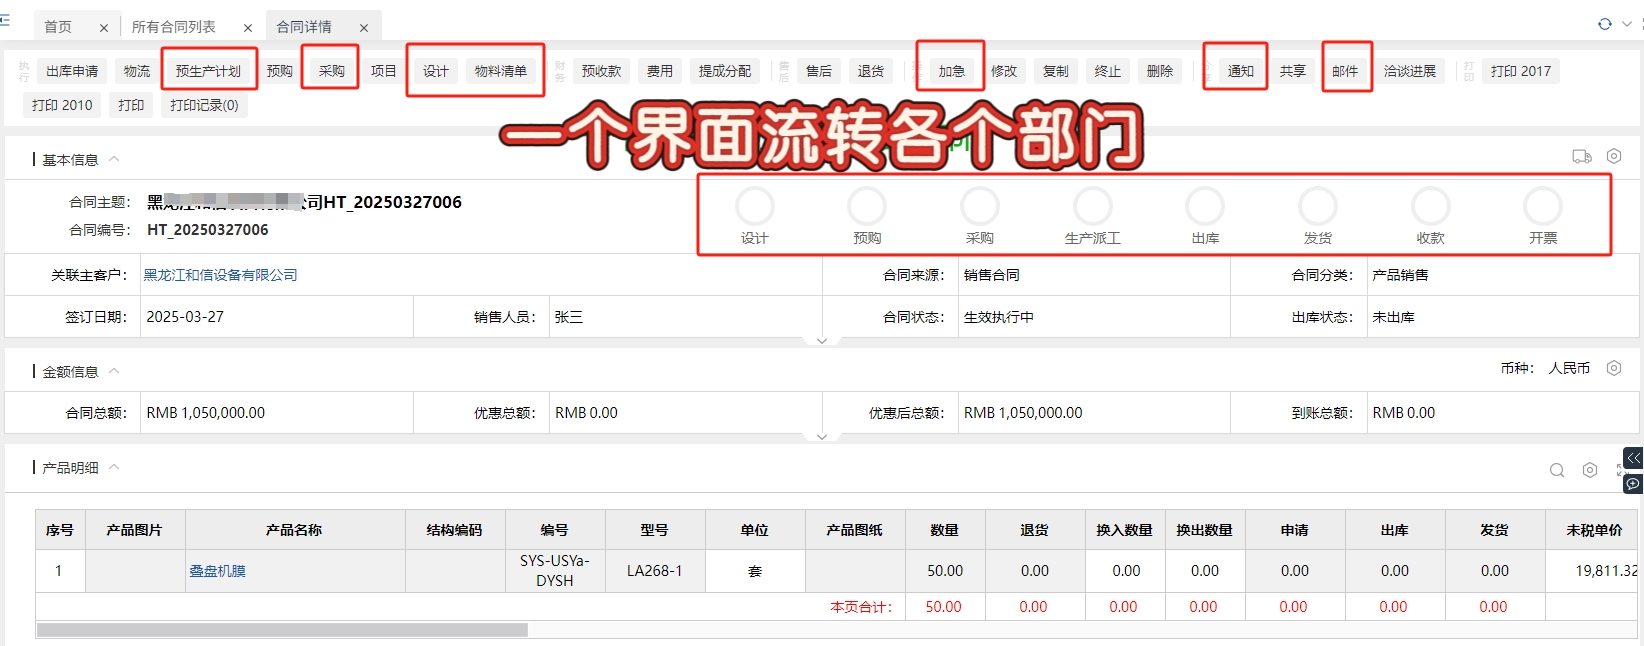Click the 预购 progress step circle
Viewport: 1644px width, 646px height.
tap(867, 206)
